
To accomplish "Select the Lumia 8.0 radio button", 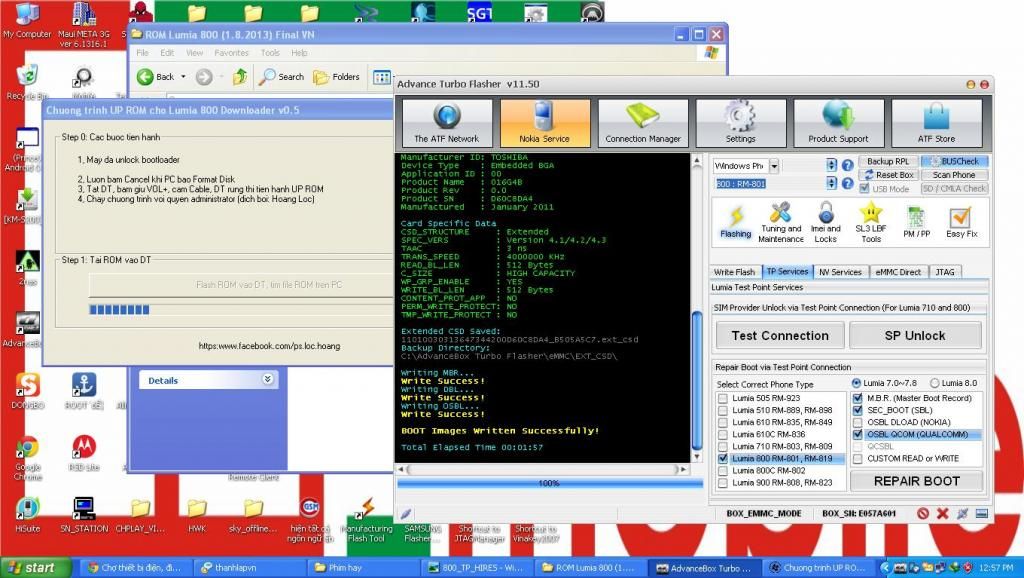I will coord(935,383).
